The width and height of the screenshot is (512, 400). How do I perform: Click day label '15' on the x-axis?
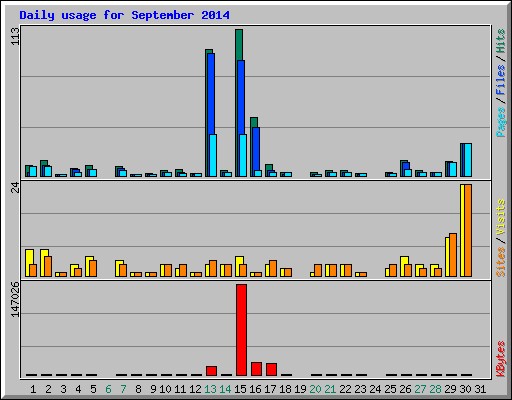click(240, 389)
